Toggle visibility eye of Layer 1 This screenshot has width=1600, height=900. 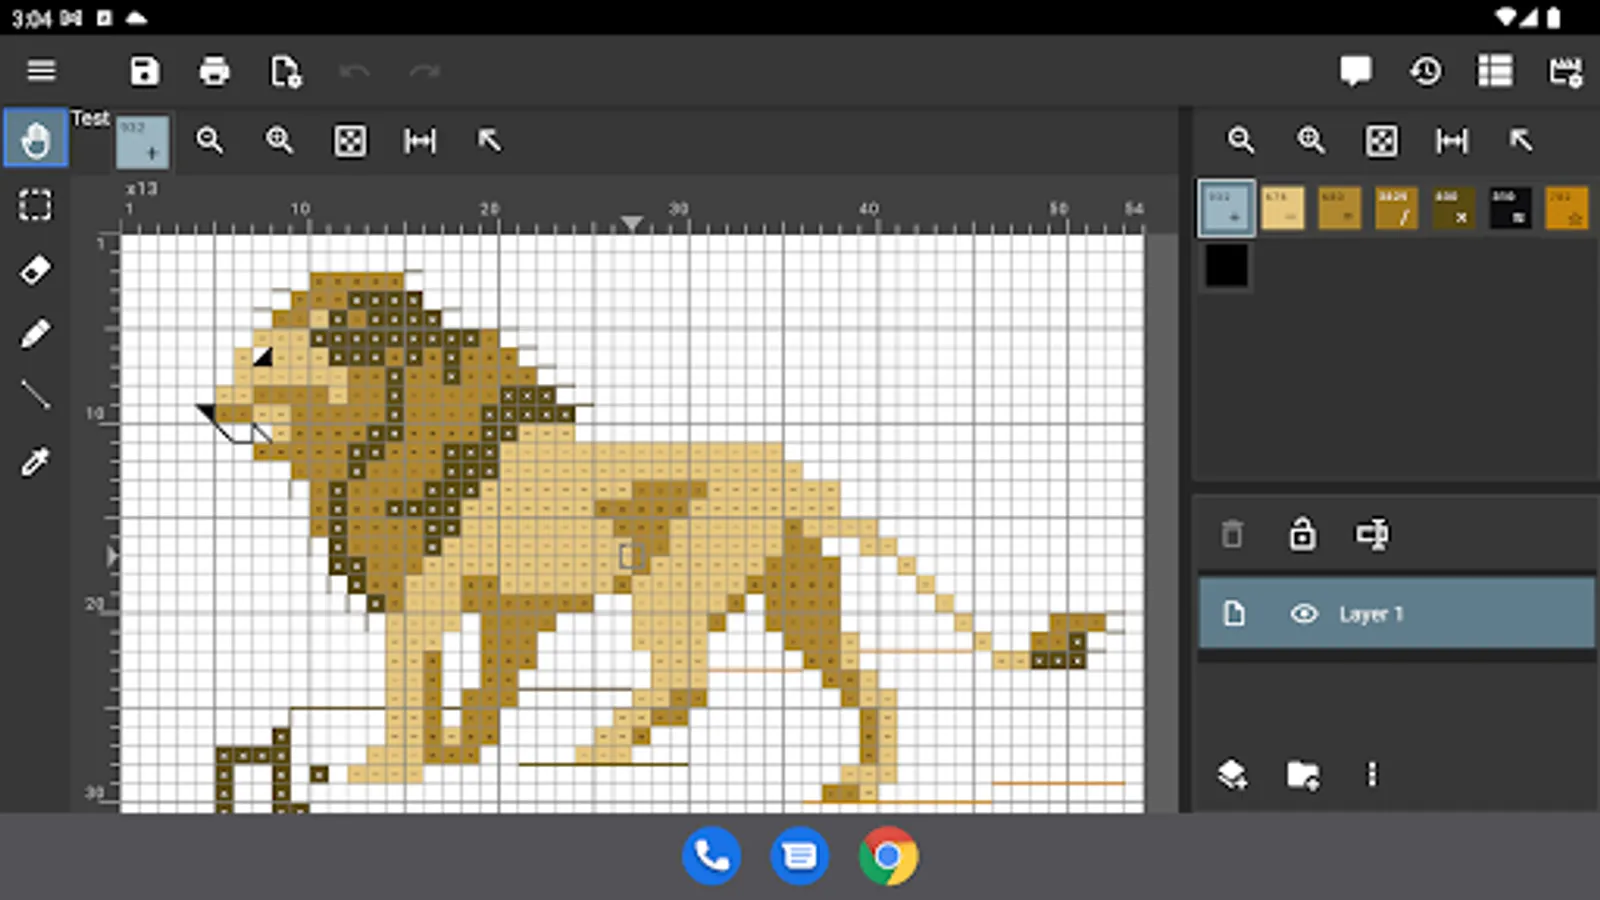pyautogui.click(x=1304, y=613)
